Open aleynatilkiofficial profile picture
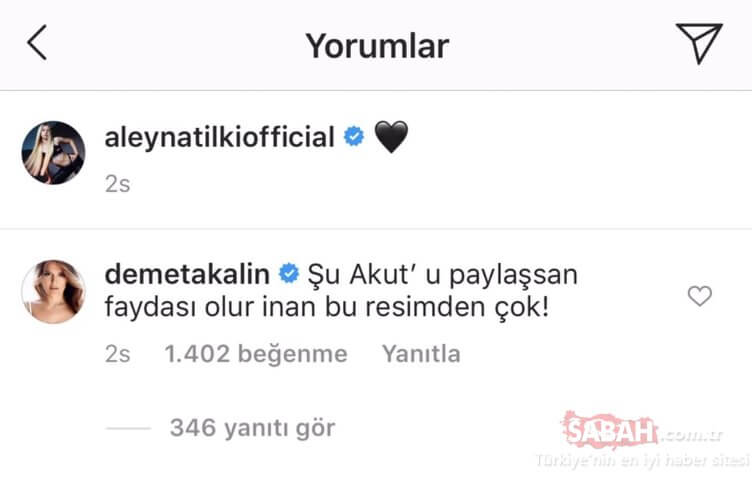The image size is (752, 481). pyautogui.click(x=54, y=153)
